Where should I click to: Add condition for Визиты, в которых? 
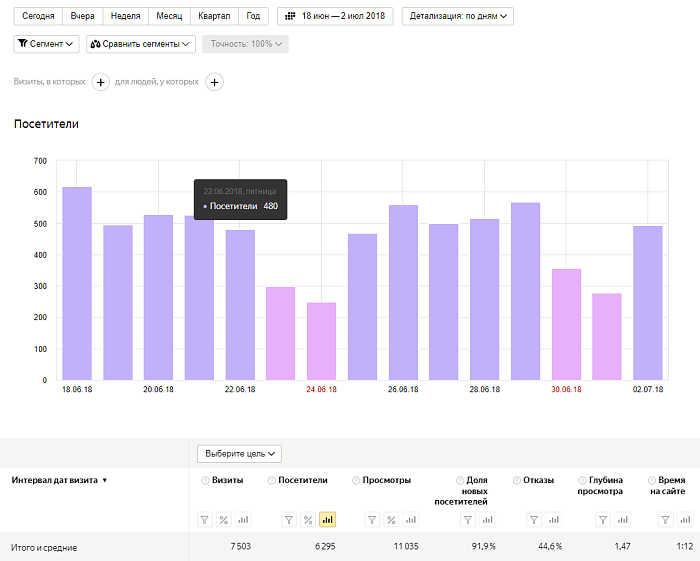(100, 82)
